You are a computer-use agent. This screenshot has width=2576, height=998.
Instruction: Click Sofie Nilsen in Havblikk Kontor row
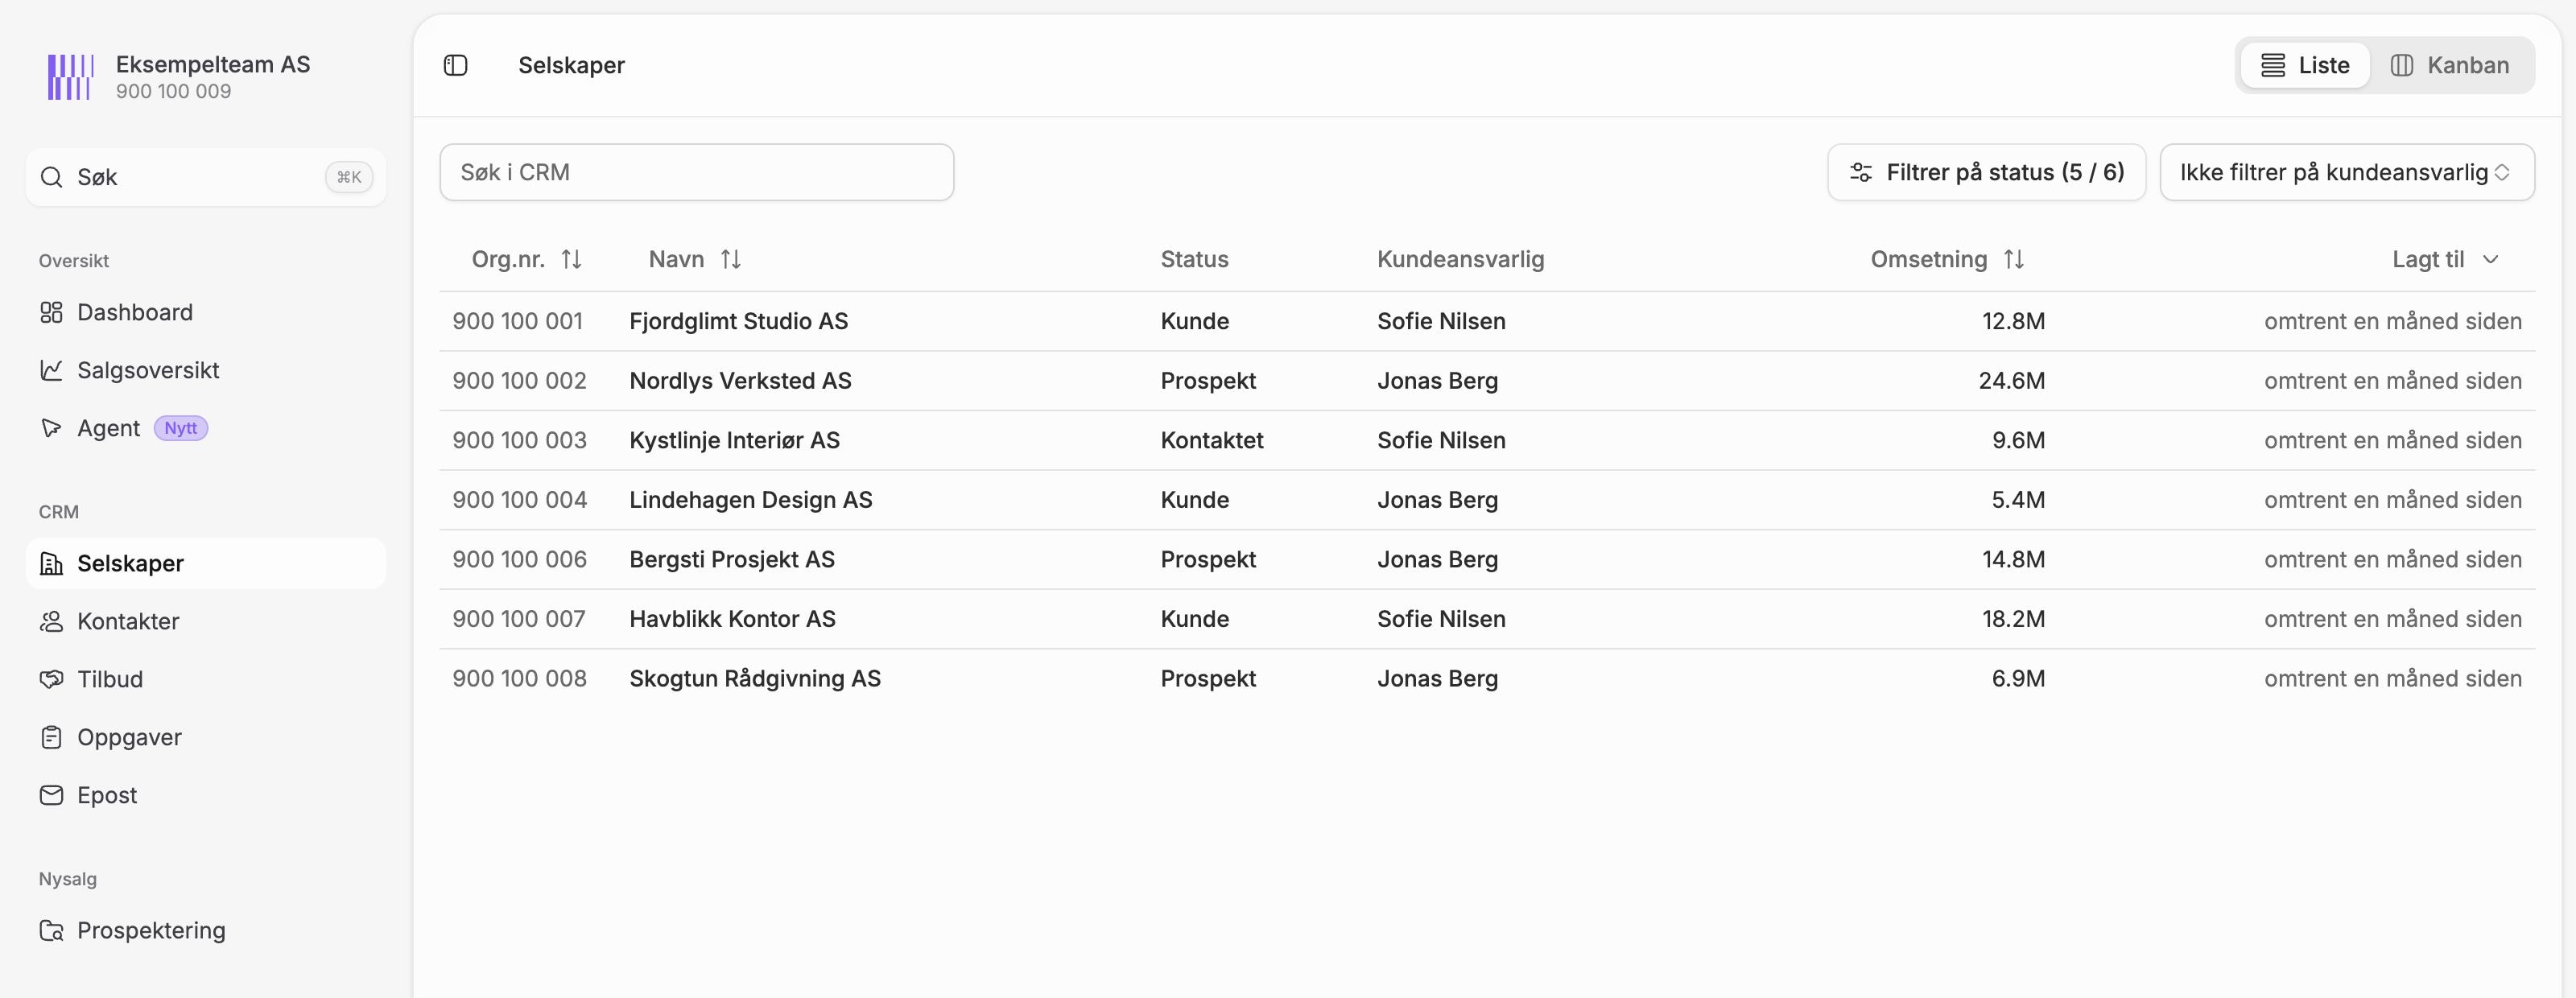[1441, 619]
